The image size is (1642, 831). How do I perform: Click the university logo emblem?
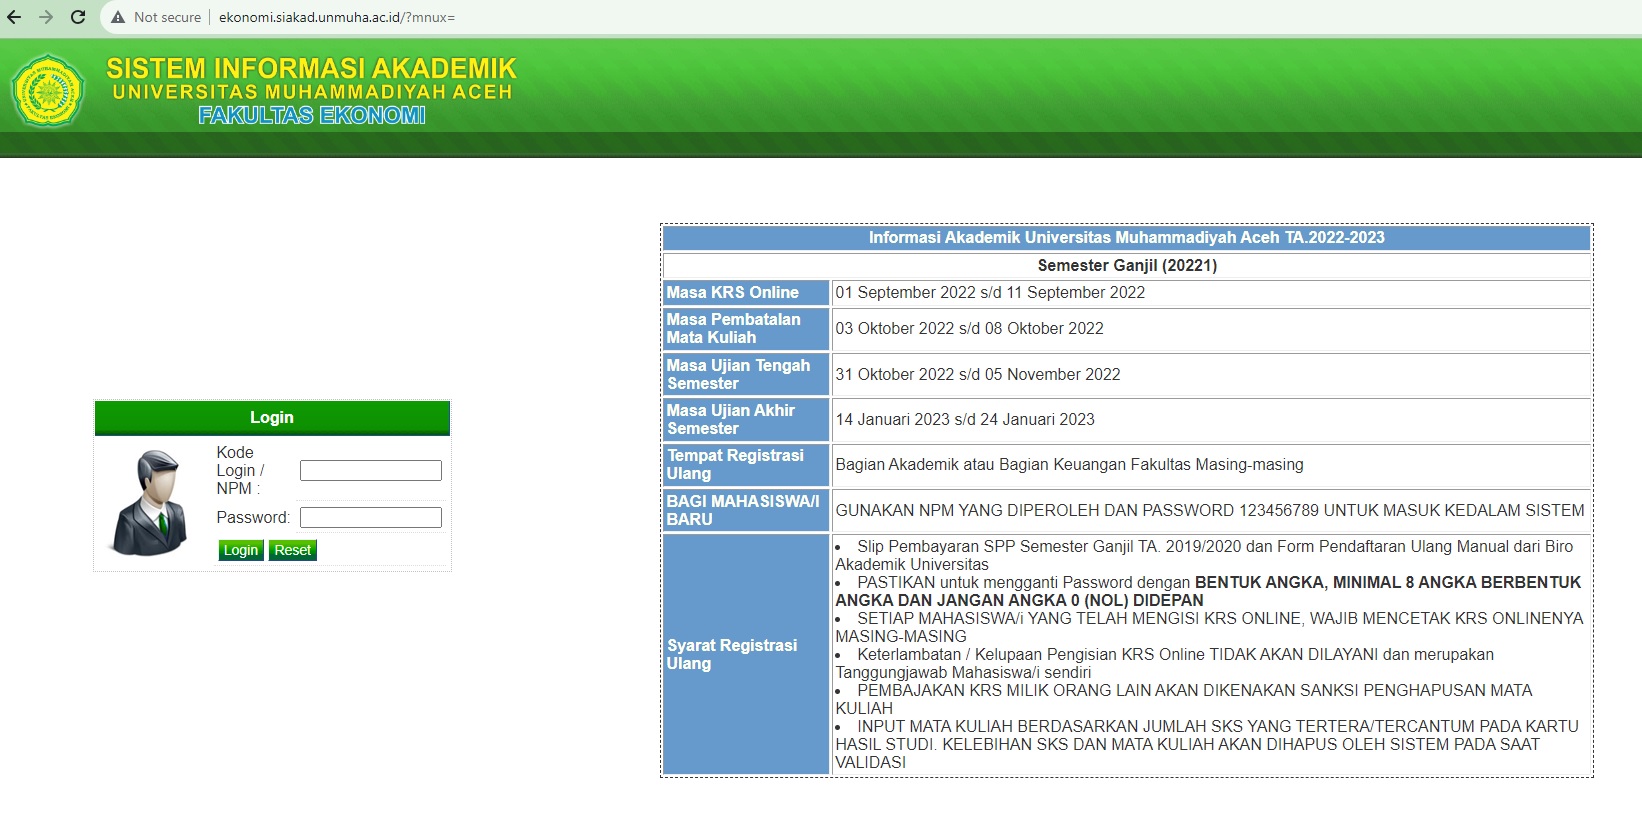(47, 91)
